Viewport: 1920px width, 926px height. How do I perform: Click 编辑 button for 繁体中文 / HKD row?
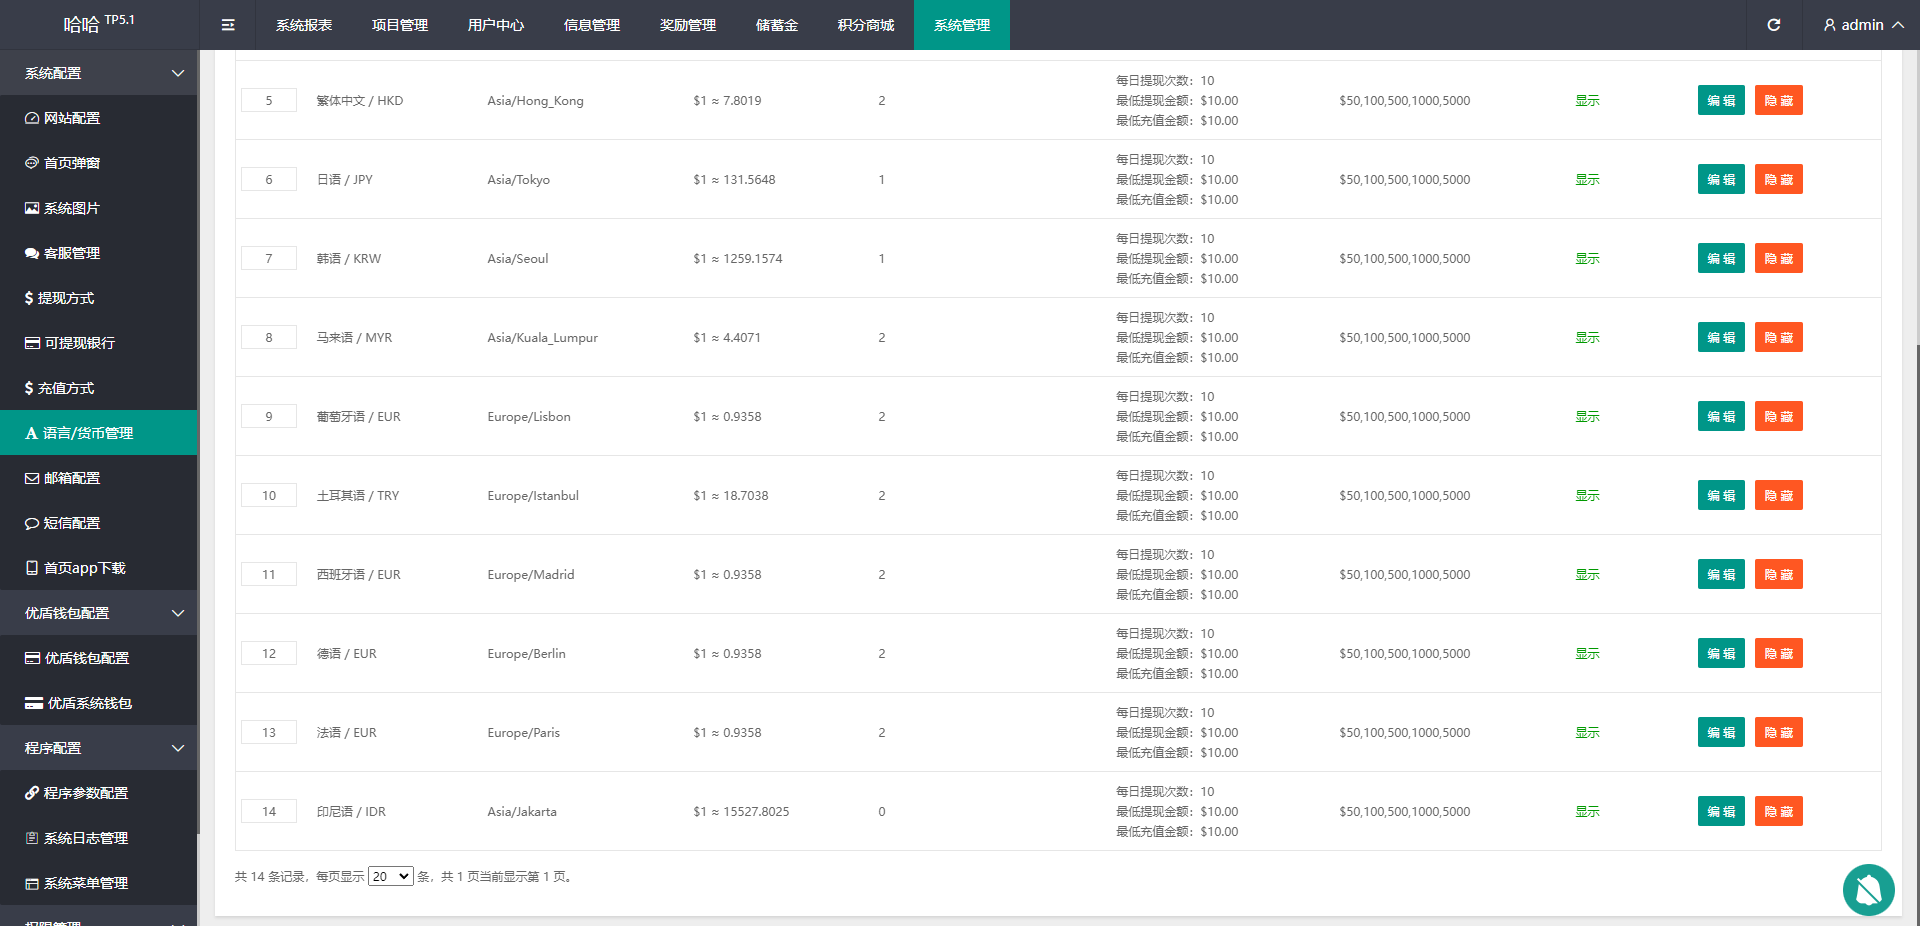(x=1720, y=101)
